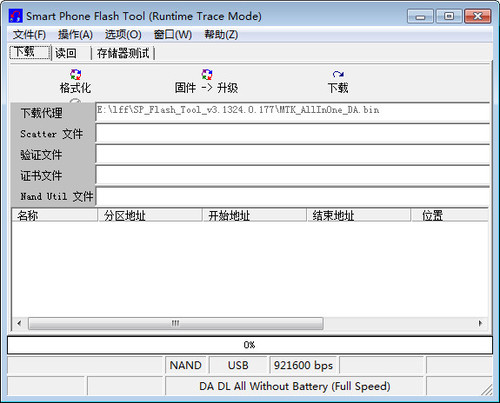
Task: Close the Smart Phone Flash Tool window
Action: [x=478, y=16]
